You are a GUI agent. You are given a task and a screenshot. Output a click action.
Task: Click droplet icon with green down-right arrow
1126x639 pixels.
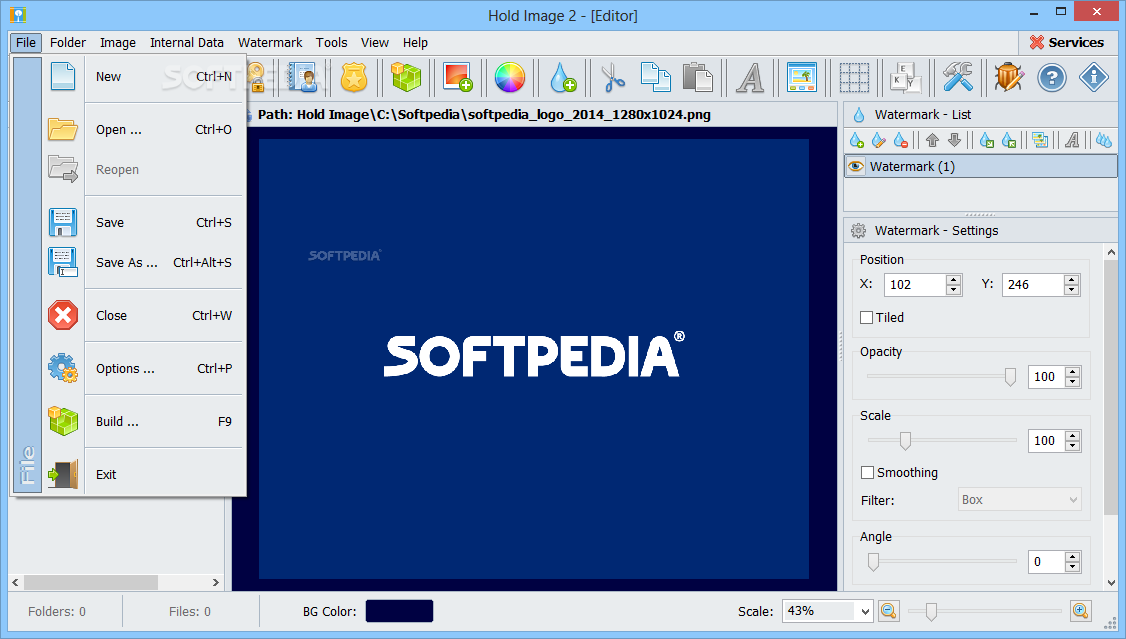pyautogui.click(x=987, y=140)
